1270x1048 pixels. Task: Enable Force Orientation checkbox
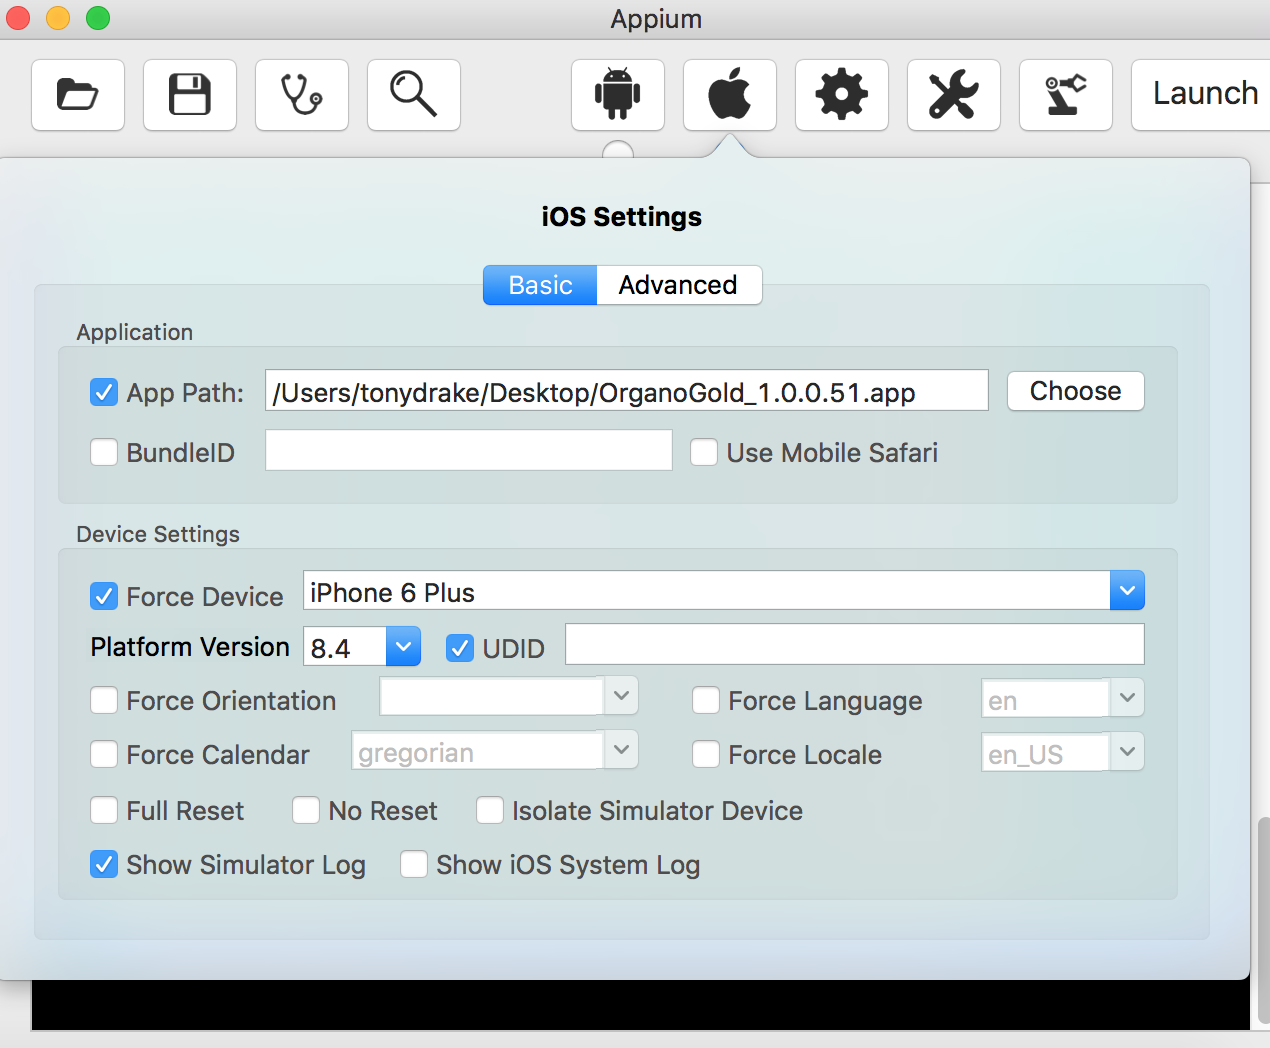click(104, 700)
